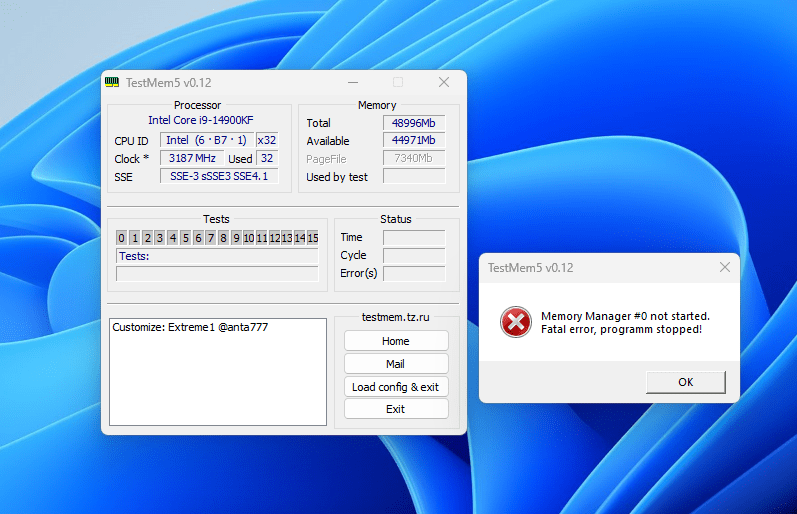
Task: Minimize the TestMem5 main window
Action: (x=353, y=82)
